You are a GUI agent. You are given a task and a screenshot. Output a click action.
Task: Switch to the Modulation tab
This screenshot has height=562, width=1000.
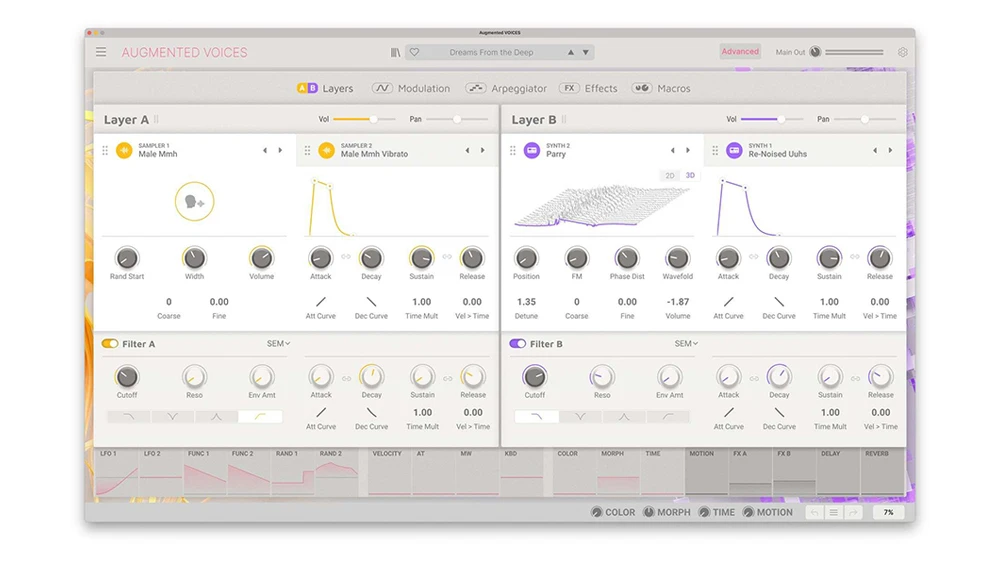coord(411,88)
